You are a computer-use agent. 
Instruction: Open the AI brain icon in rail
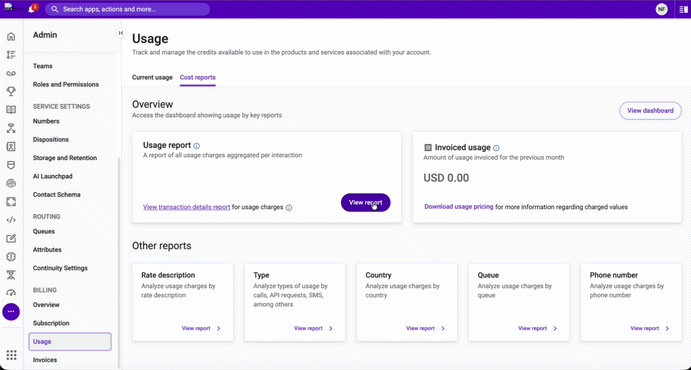(x=11, y=257)
